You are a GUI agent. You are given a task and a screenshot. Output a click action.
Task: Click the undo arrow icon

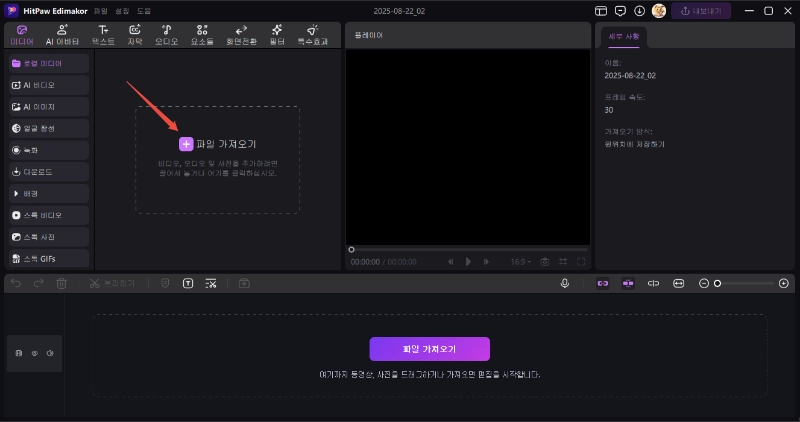coord(16,283)
